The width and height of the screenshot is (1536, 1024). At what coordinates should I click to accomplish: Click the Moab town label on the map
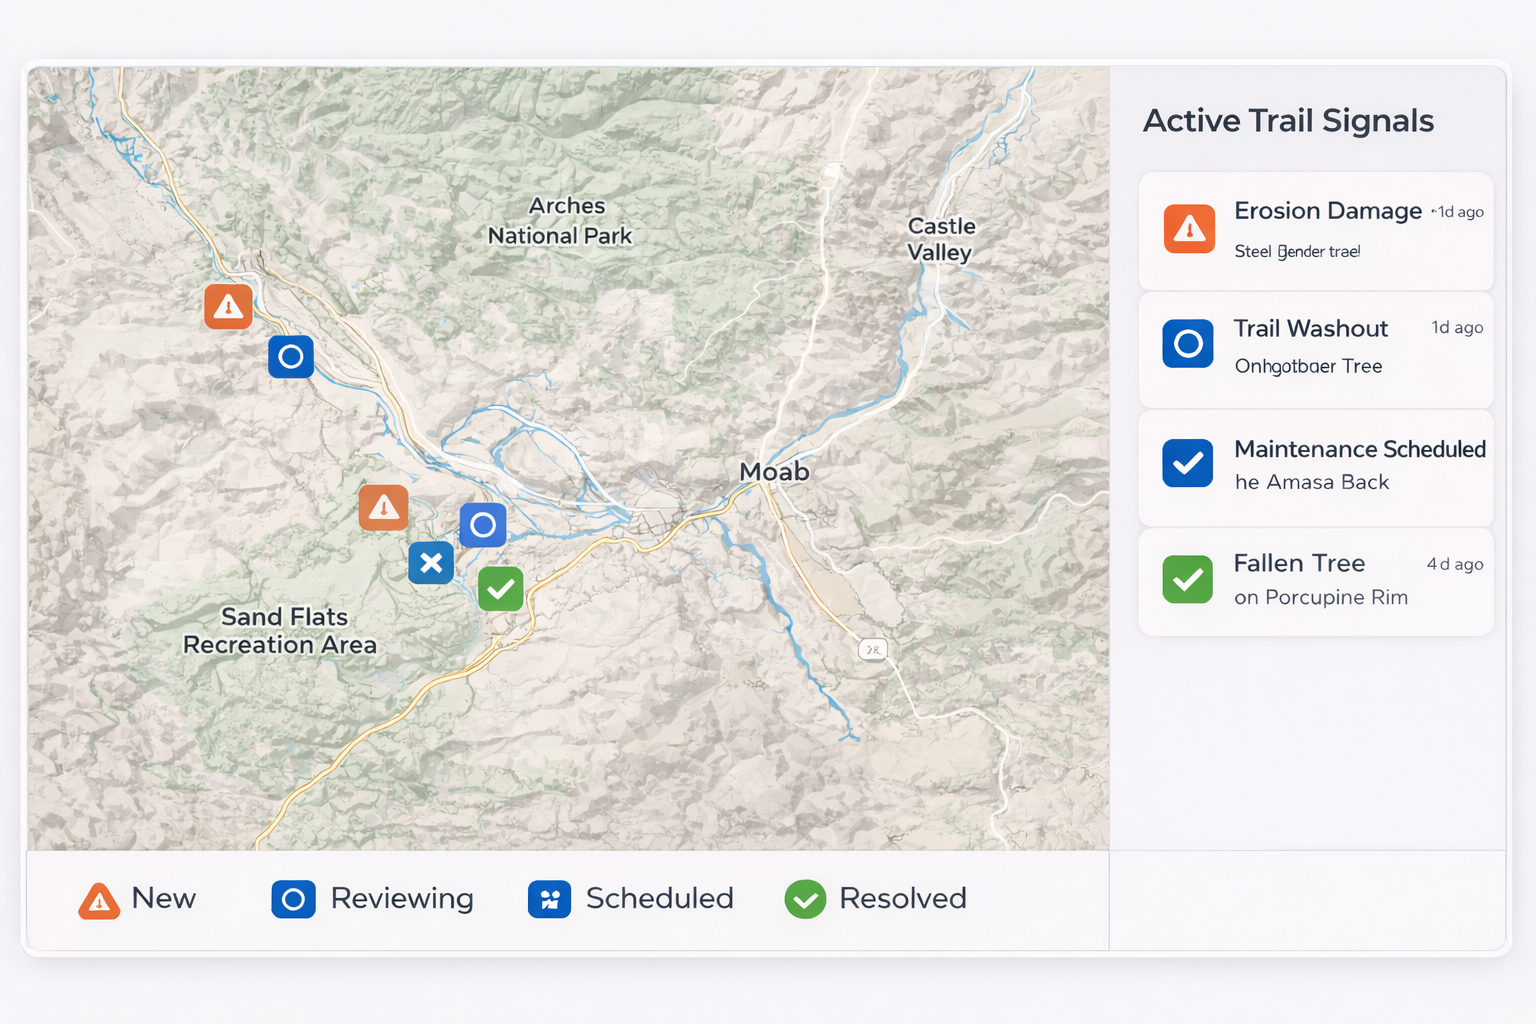tap(774, 472)
